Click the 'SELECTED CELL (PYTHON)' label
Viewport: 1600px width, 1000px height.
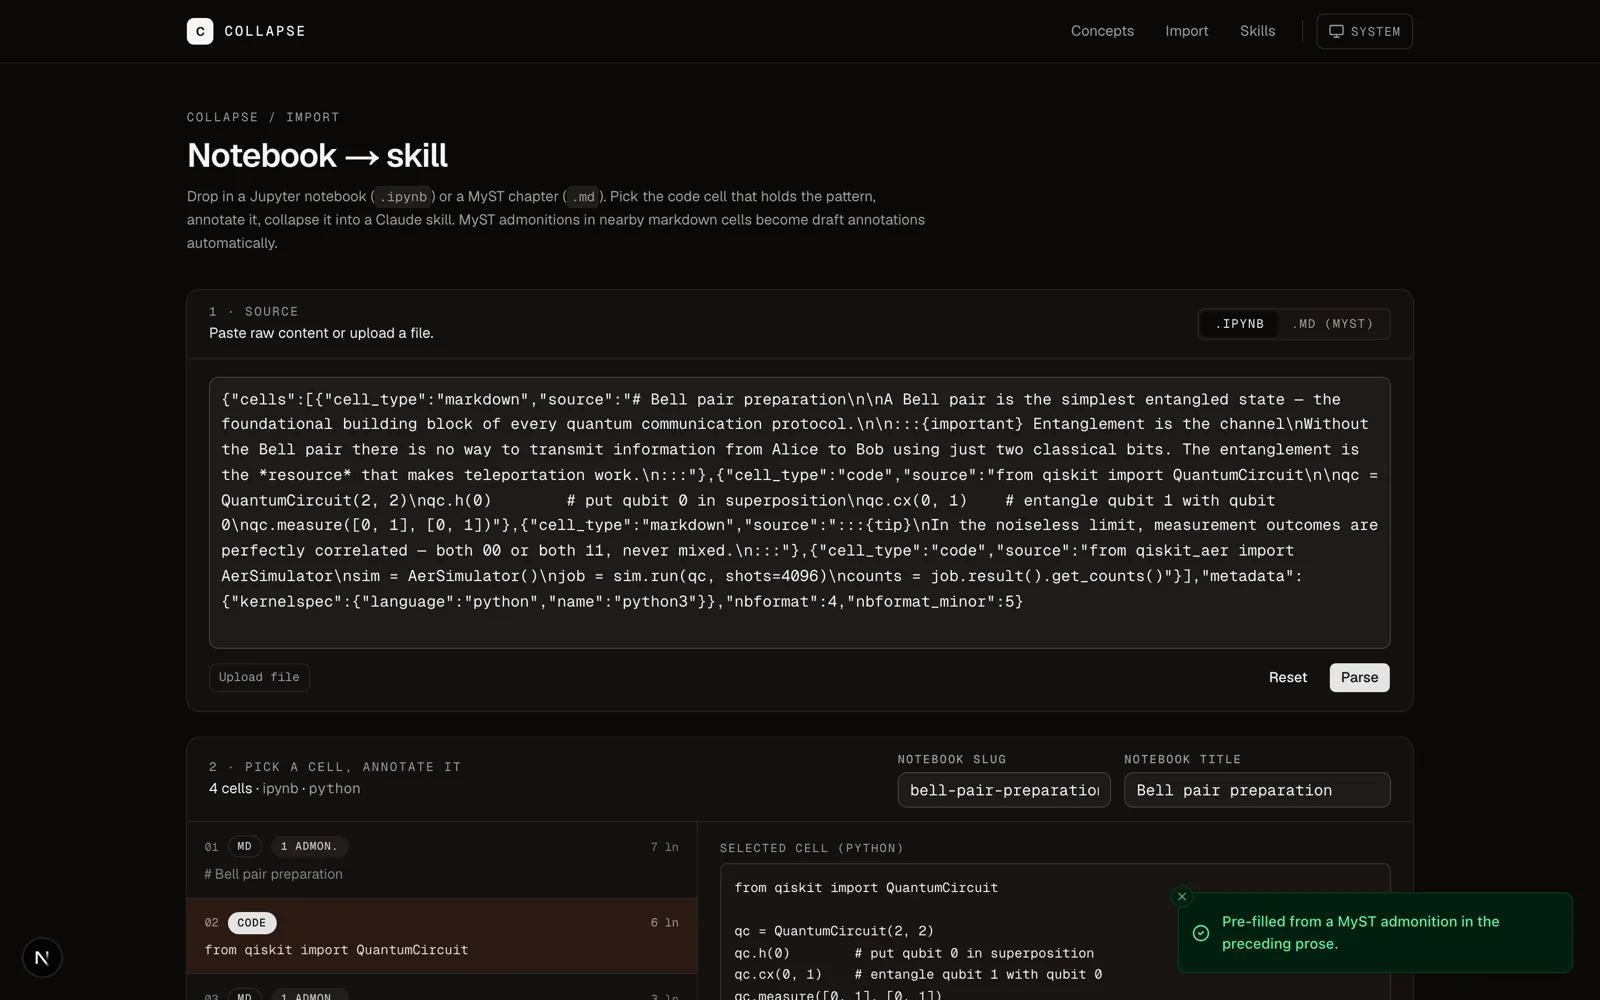(x=811, y=848)
